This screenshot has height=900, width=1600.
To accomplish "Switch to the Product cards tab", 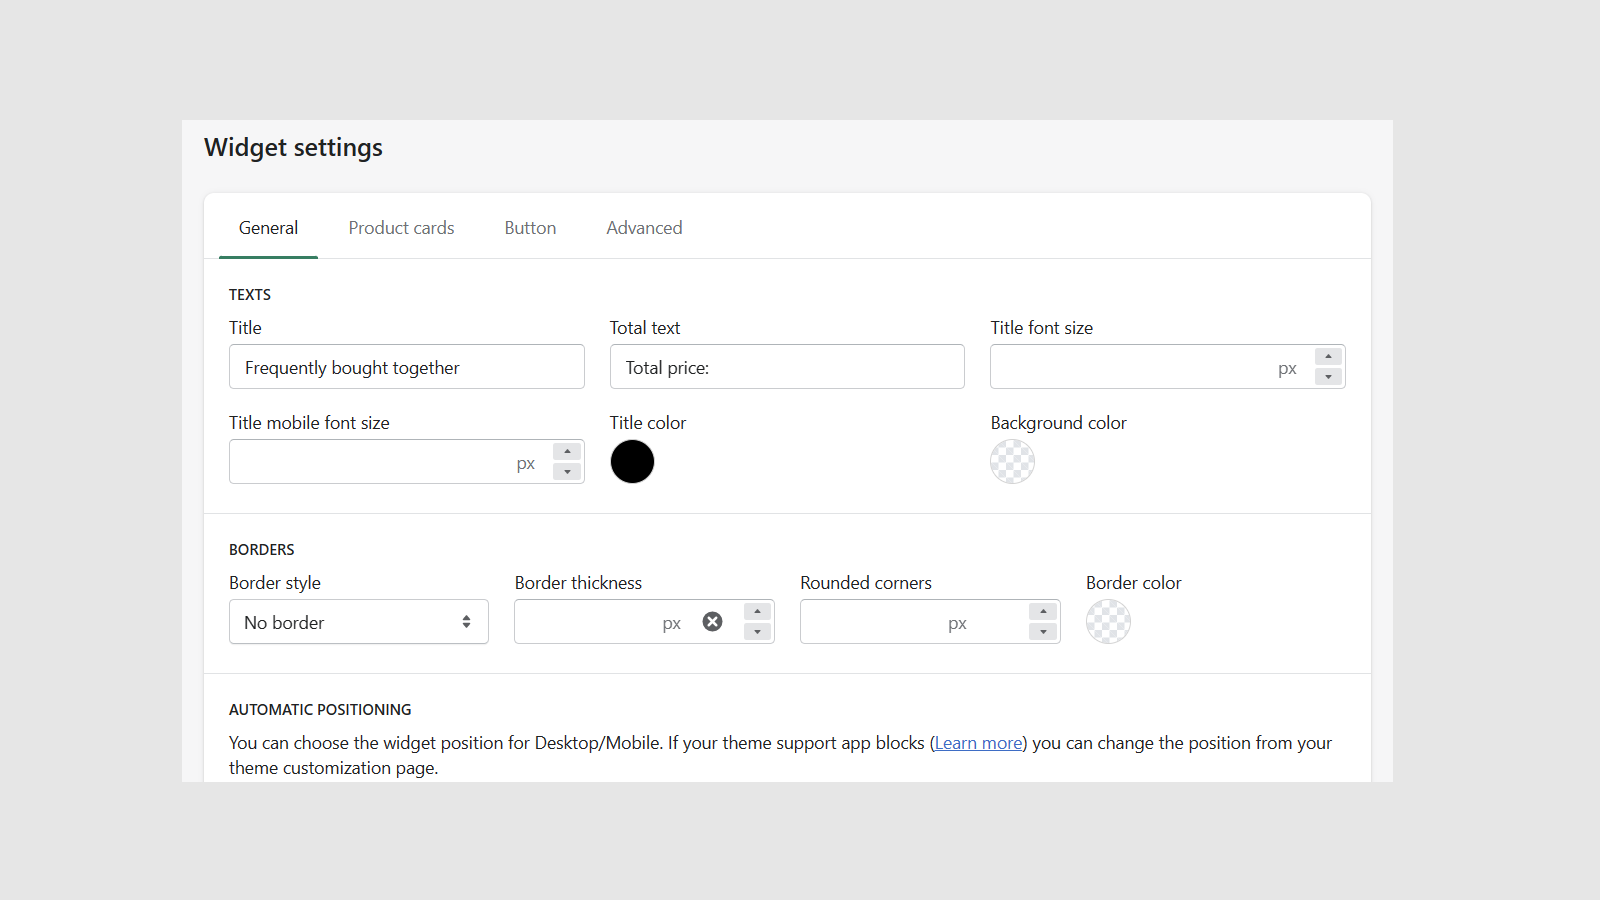I will click(400, 227).
